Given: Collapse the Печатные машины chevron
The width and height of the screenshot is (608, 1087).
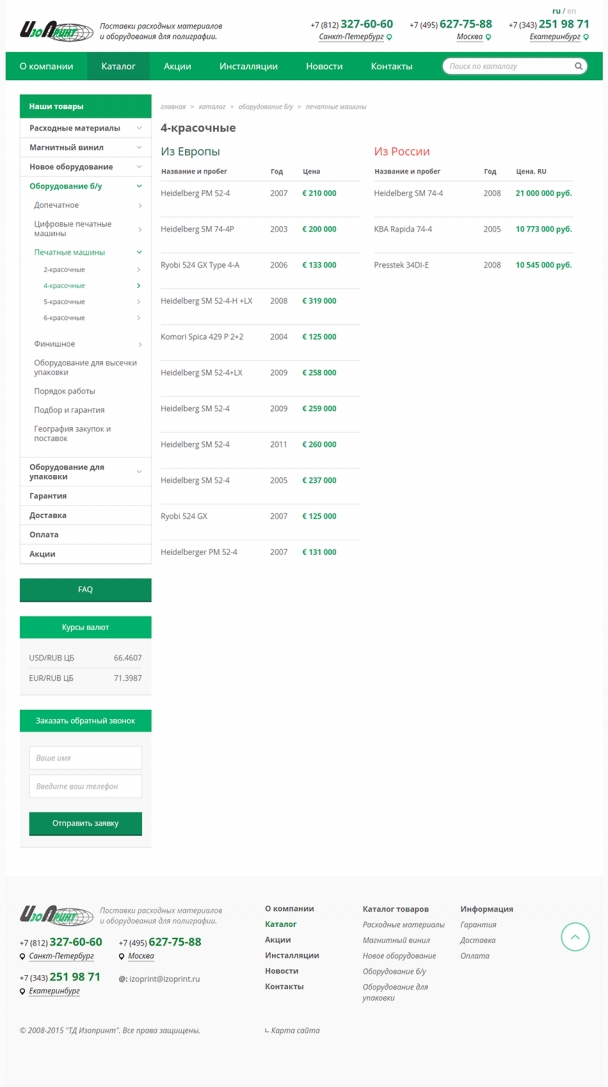Looking at the screenshot, I should tap(139, 252).
